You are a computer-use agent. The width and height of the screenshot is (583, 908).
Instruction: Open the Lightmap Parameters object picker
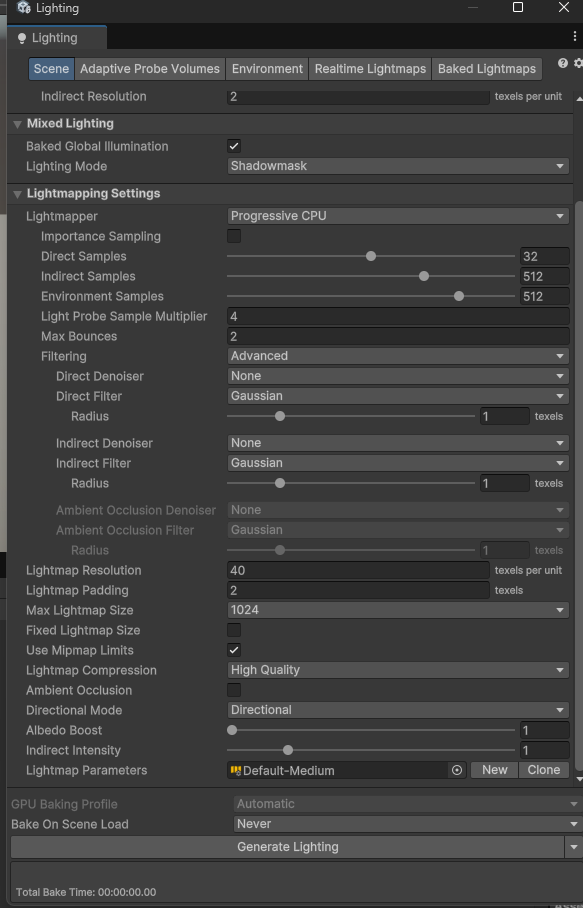coord(457,770)
